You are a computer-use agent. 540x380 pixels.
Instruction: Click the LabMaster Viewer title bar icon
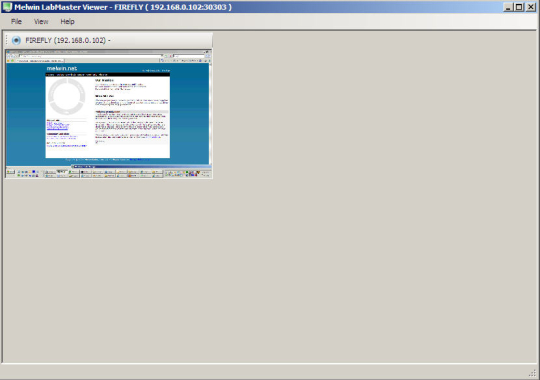pos(7,7)
